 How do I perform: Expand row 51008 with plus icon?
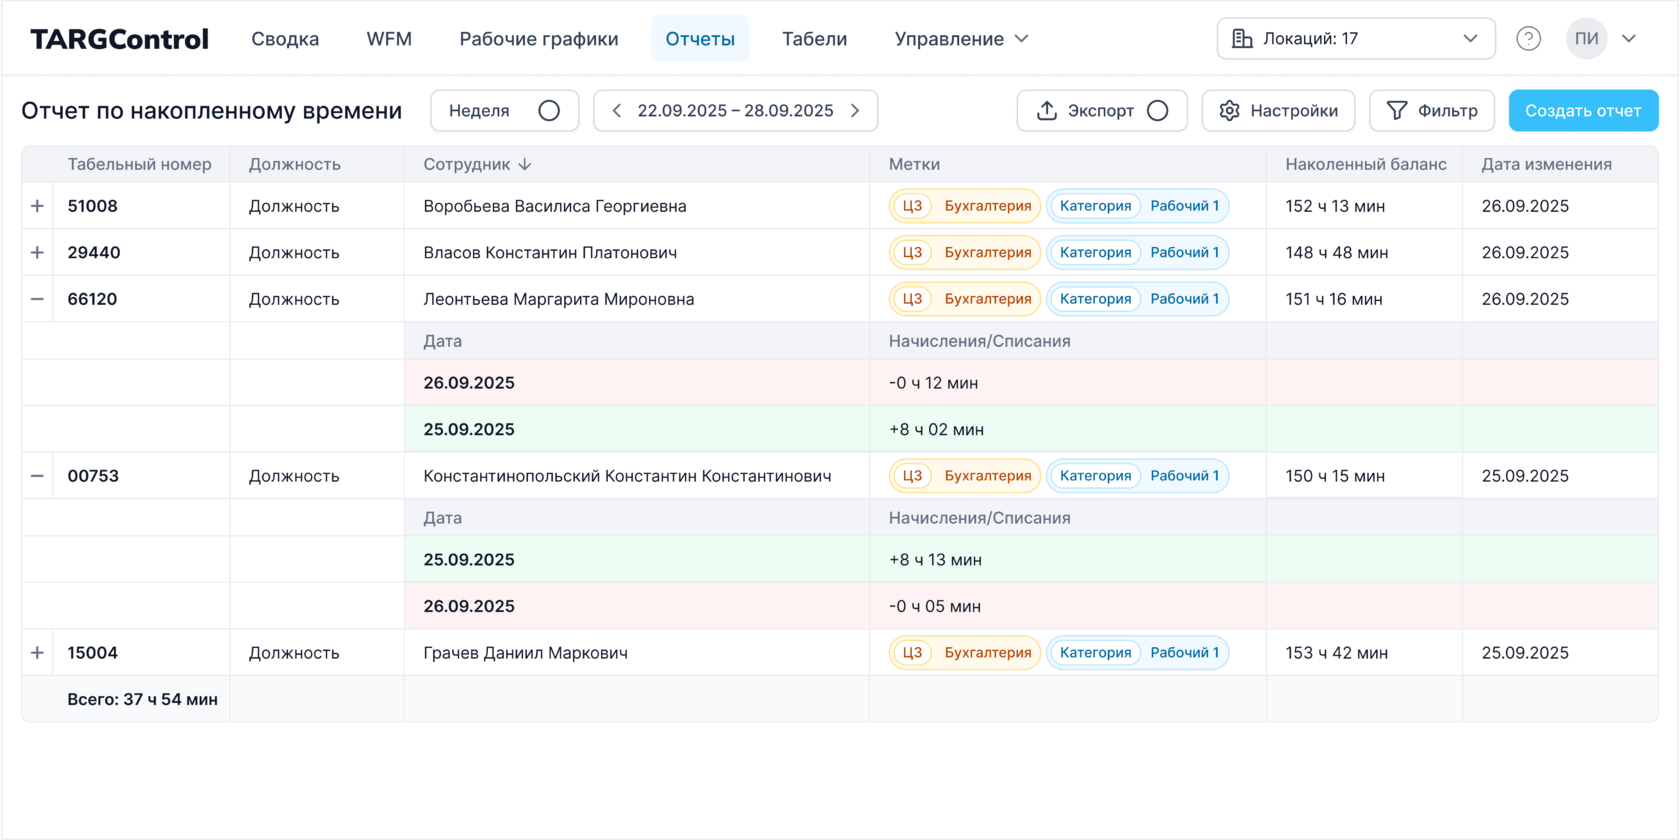click(37, 206)
